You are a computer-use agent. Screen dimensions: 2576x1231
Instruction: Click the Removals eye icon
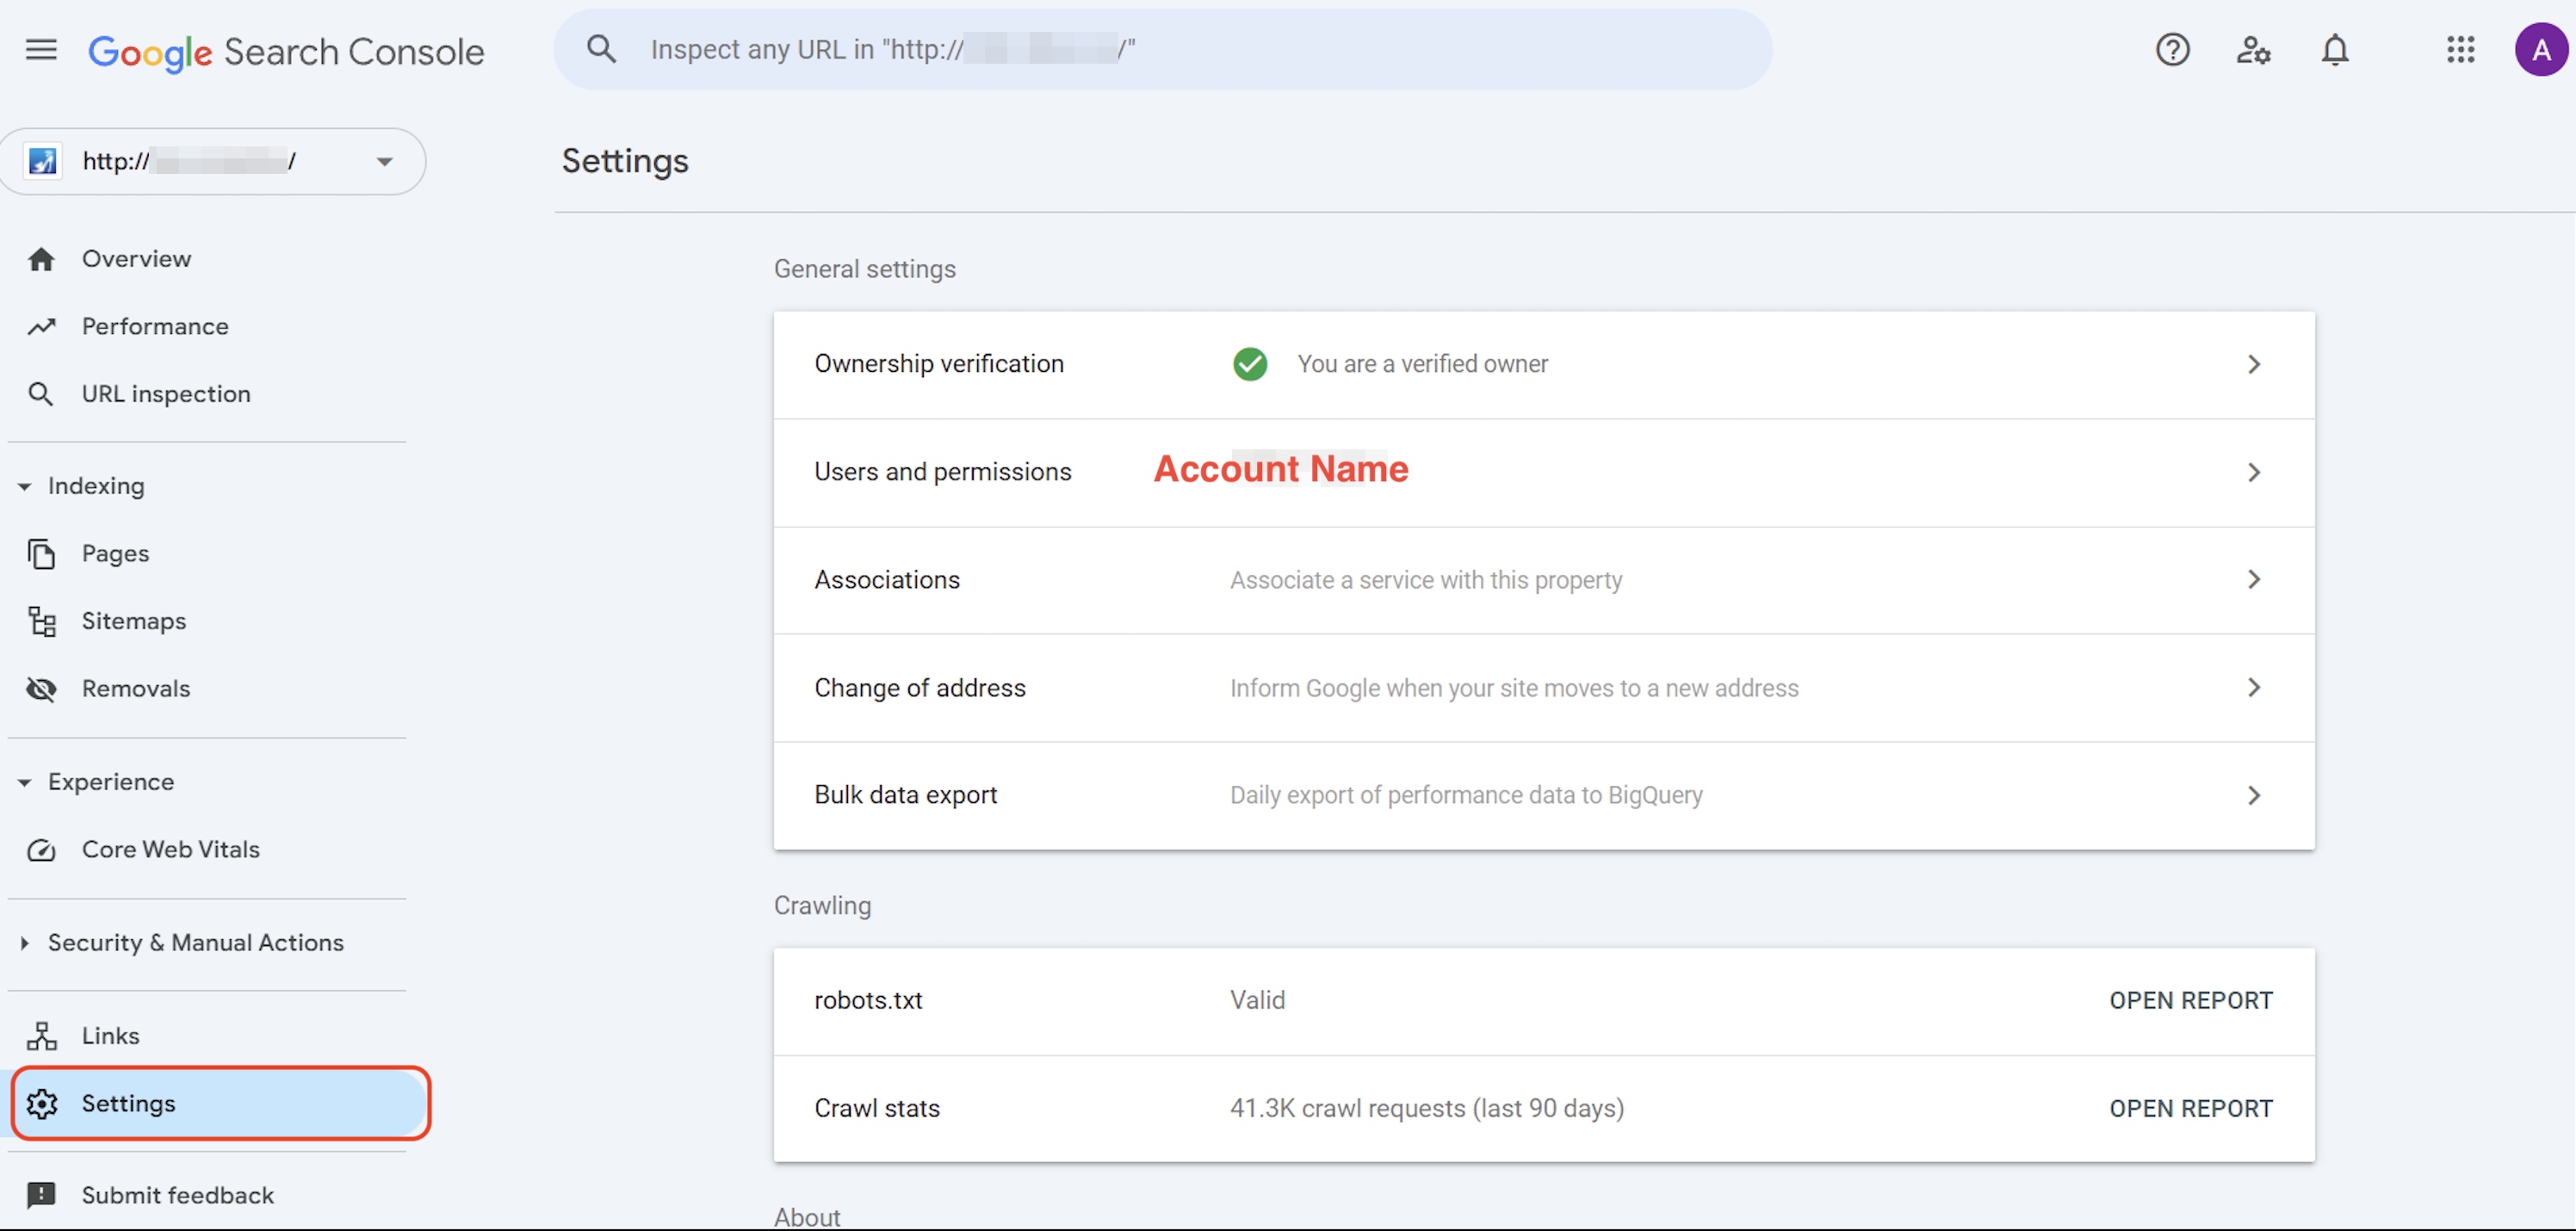(41, 688)
